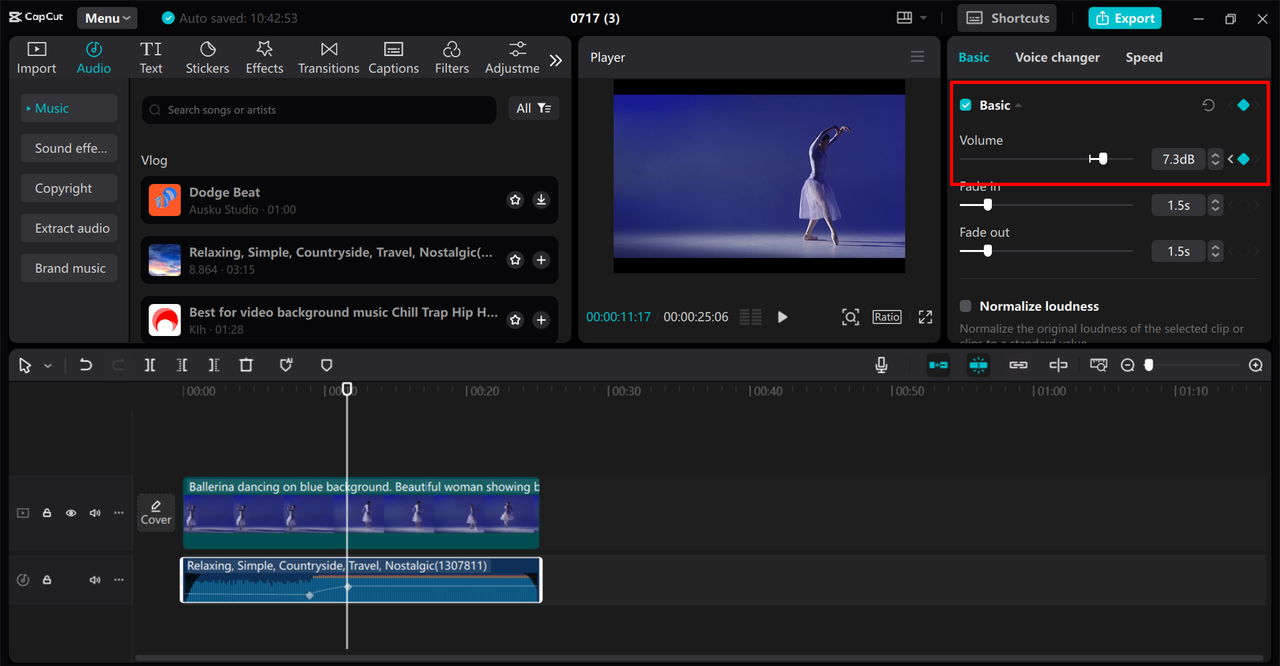This screenshot has width=1280, height=666.
Task: Toggle main track magnet
Action: [938, 366]
